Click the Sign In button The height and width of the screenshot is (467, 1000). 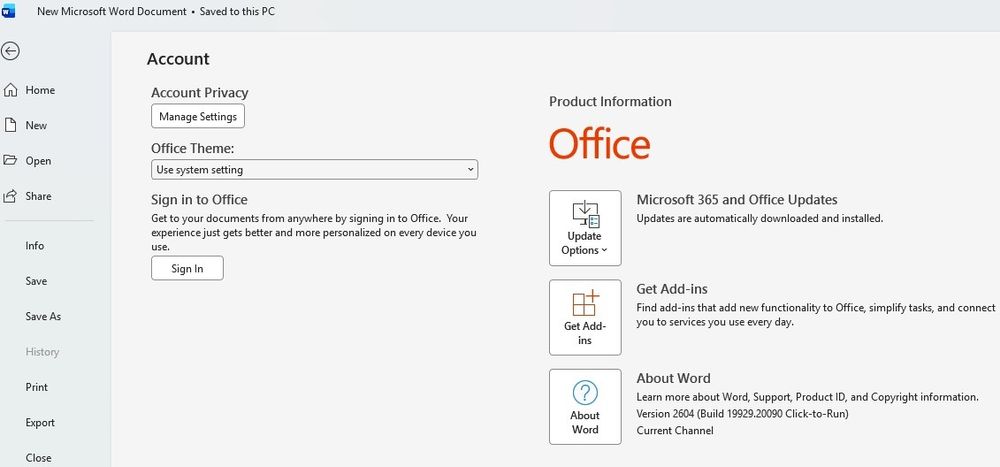tap(188, 268)
